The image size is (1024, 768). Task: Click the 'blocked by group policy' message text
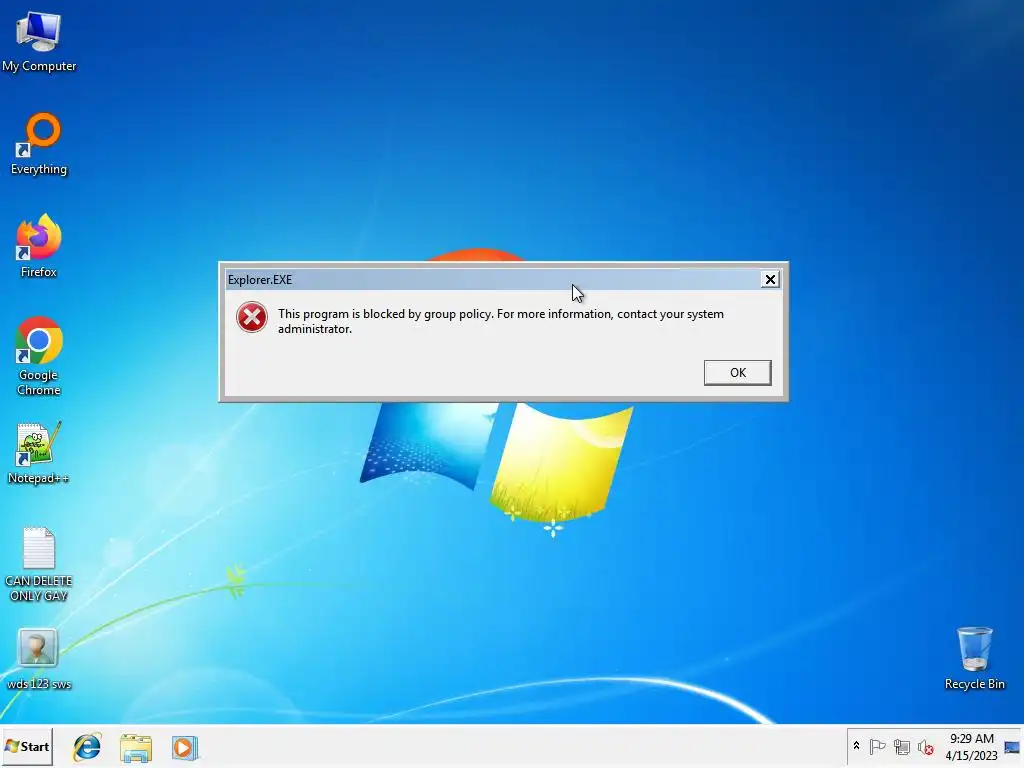point(500,321)
